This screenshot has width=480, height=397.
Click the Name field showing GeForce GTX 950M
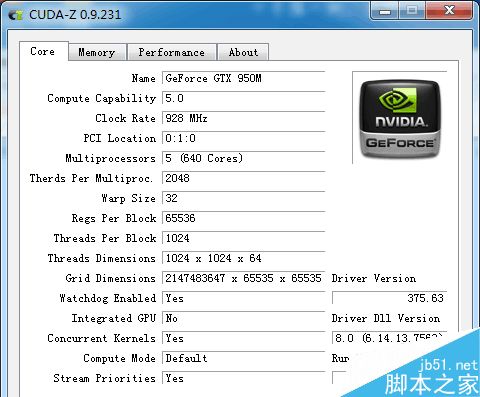[244, 79]
